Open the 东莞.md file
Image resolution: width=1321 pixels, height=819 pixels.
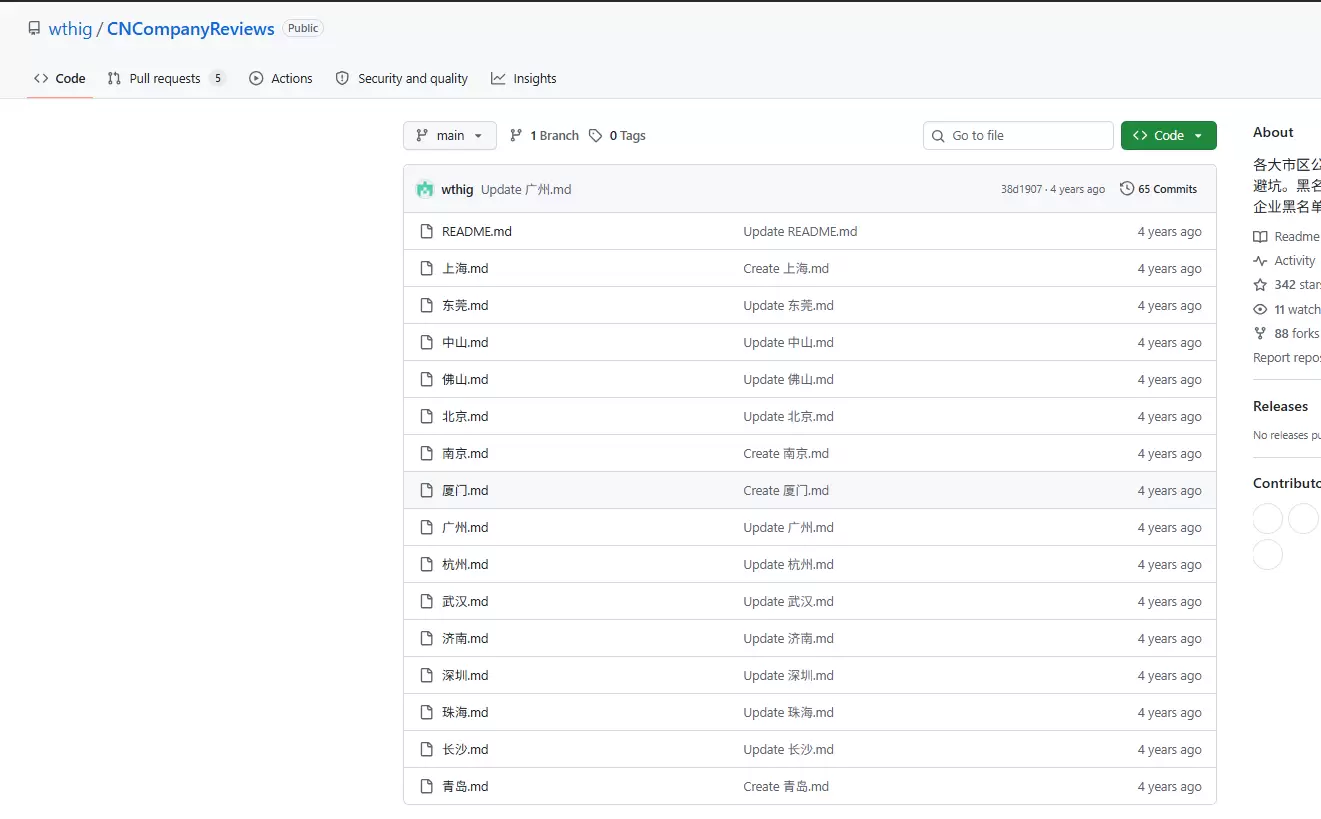[465, 306]
